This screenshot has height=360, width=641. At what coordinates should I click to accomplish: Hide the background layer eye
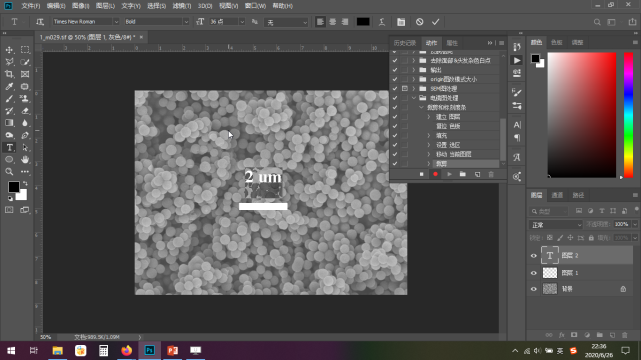533,289
